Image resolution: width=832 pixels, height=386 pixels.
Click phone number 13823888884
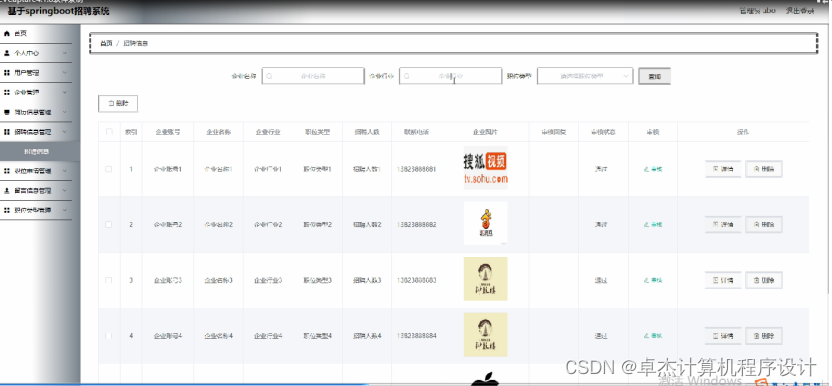tap(417, 336)
